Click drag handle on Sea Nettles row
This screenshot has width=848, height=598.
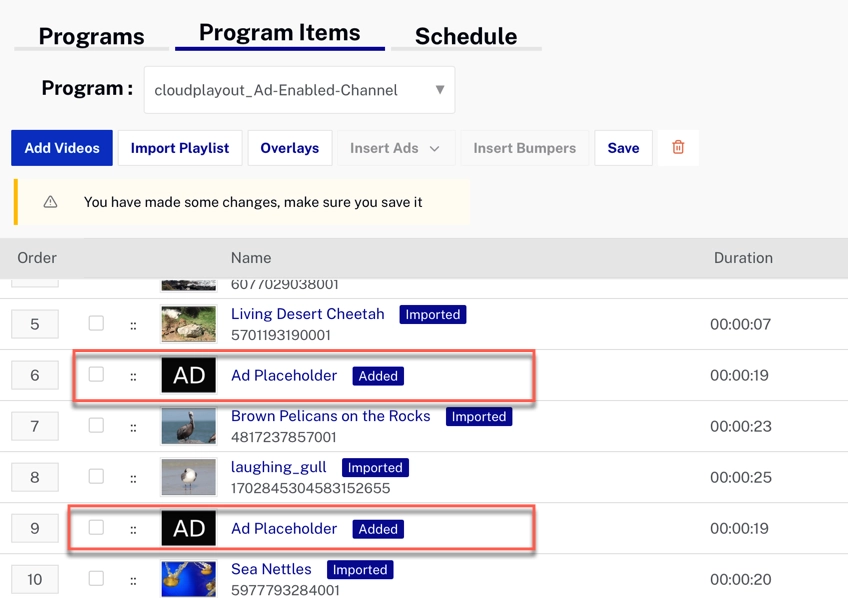click(133, 580)
